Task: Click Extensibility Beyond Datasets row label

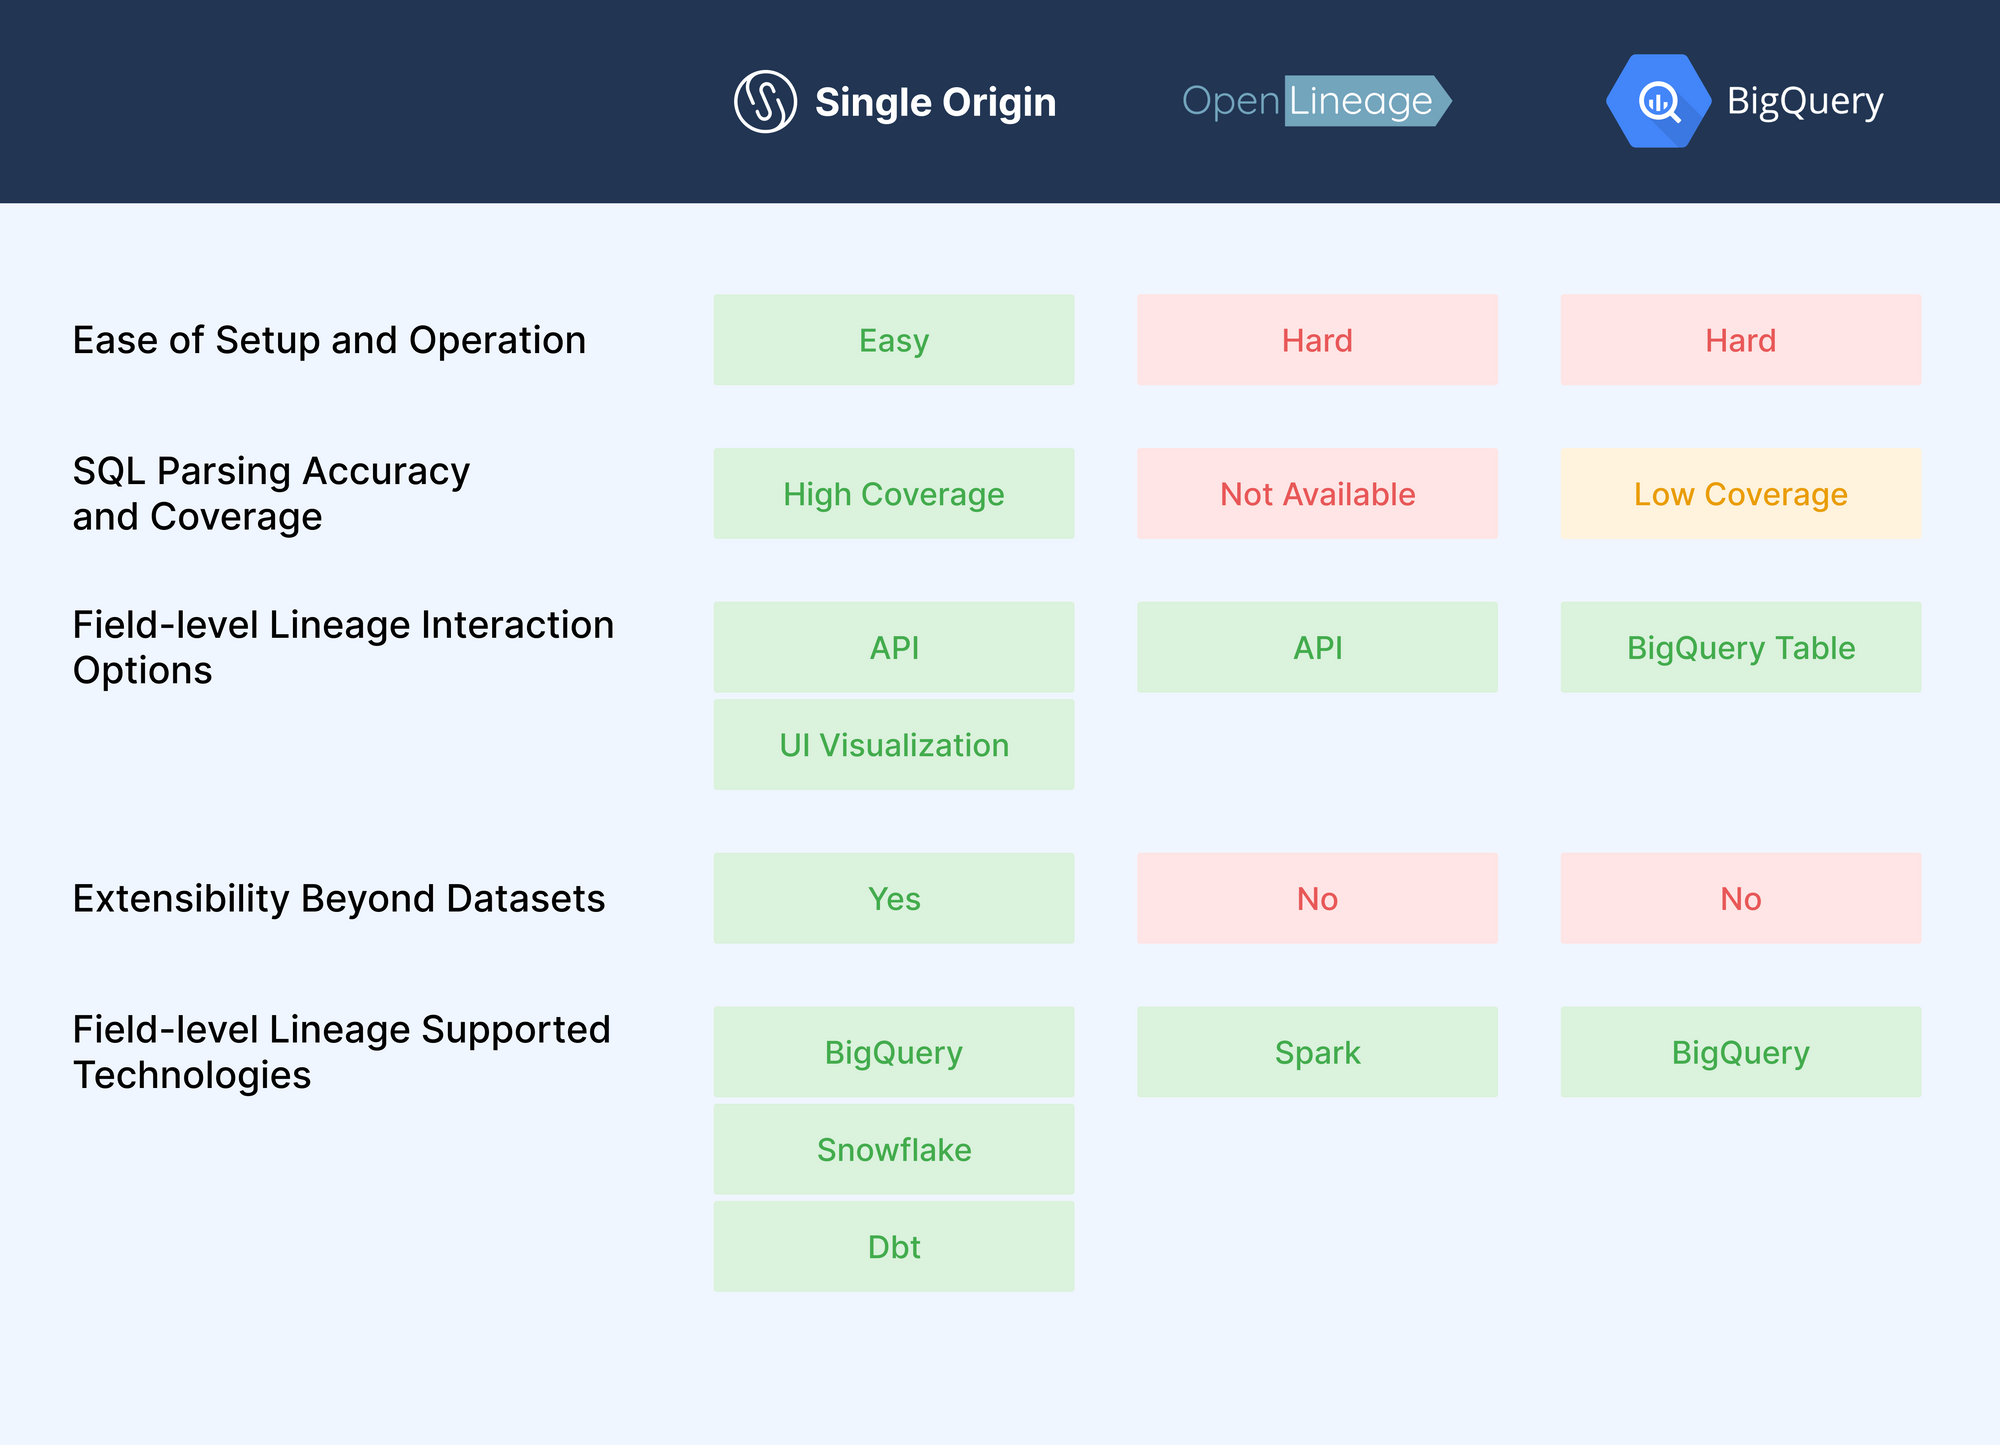Action: pos(338,899)
